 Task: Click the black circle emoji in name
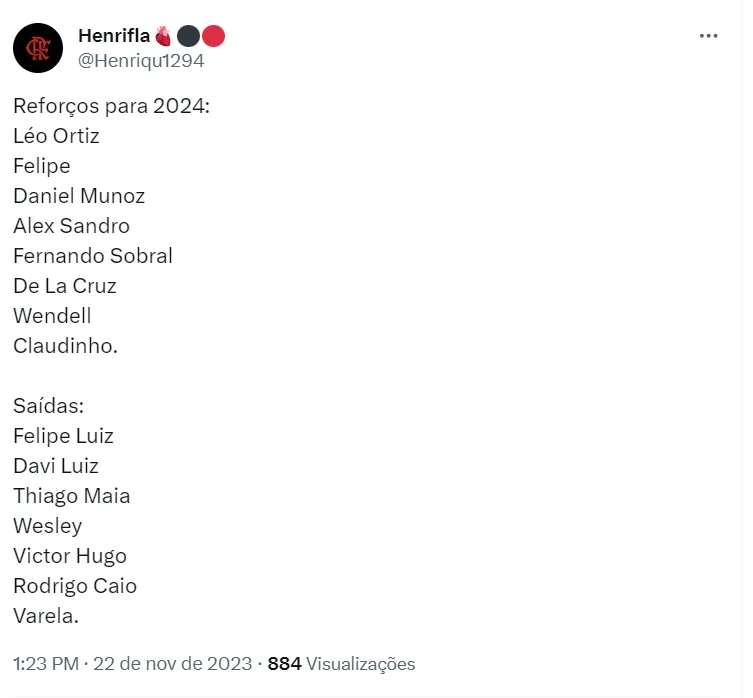point(189,37)
